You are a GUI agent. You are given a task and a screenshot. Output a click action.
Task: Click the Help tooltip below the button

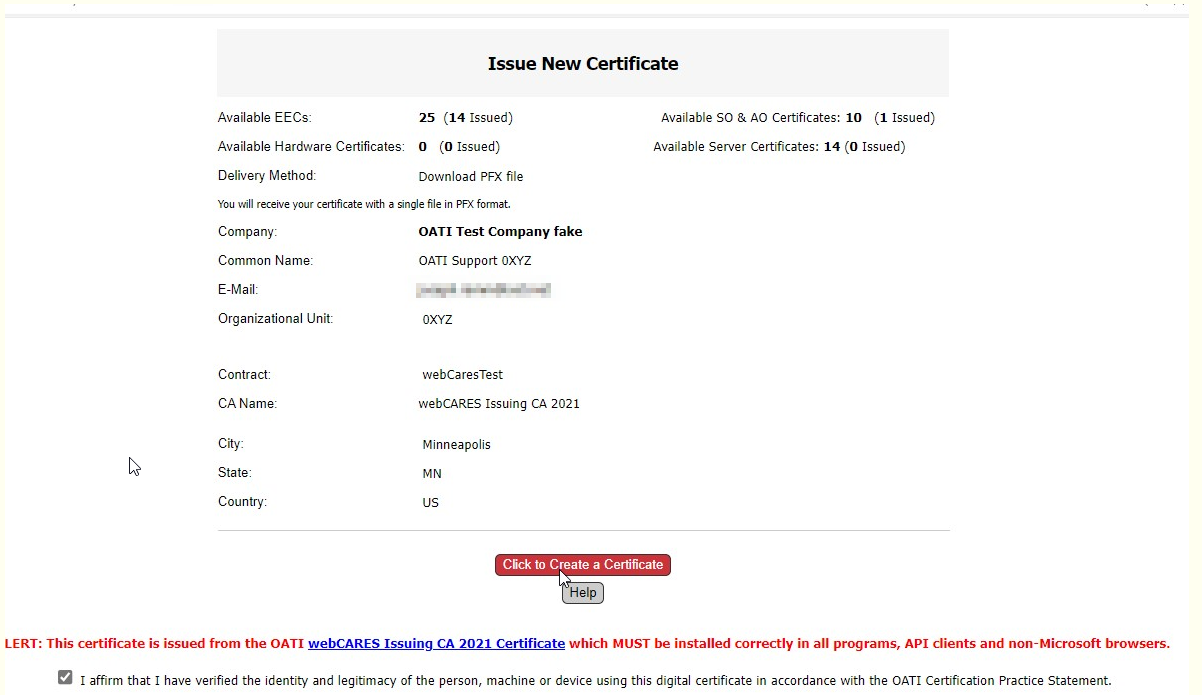pyautogui.click(x=583, y=593)
